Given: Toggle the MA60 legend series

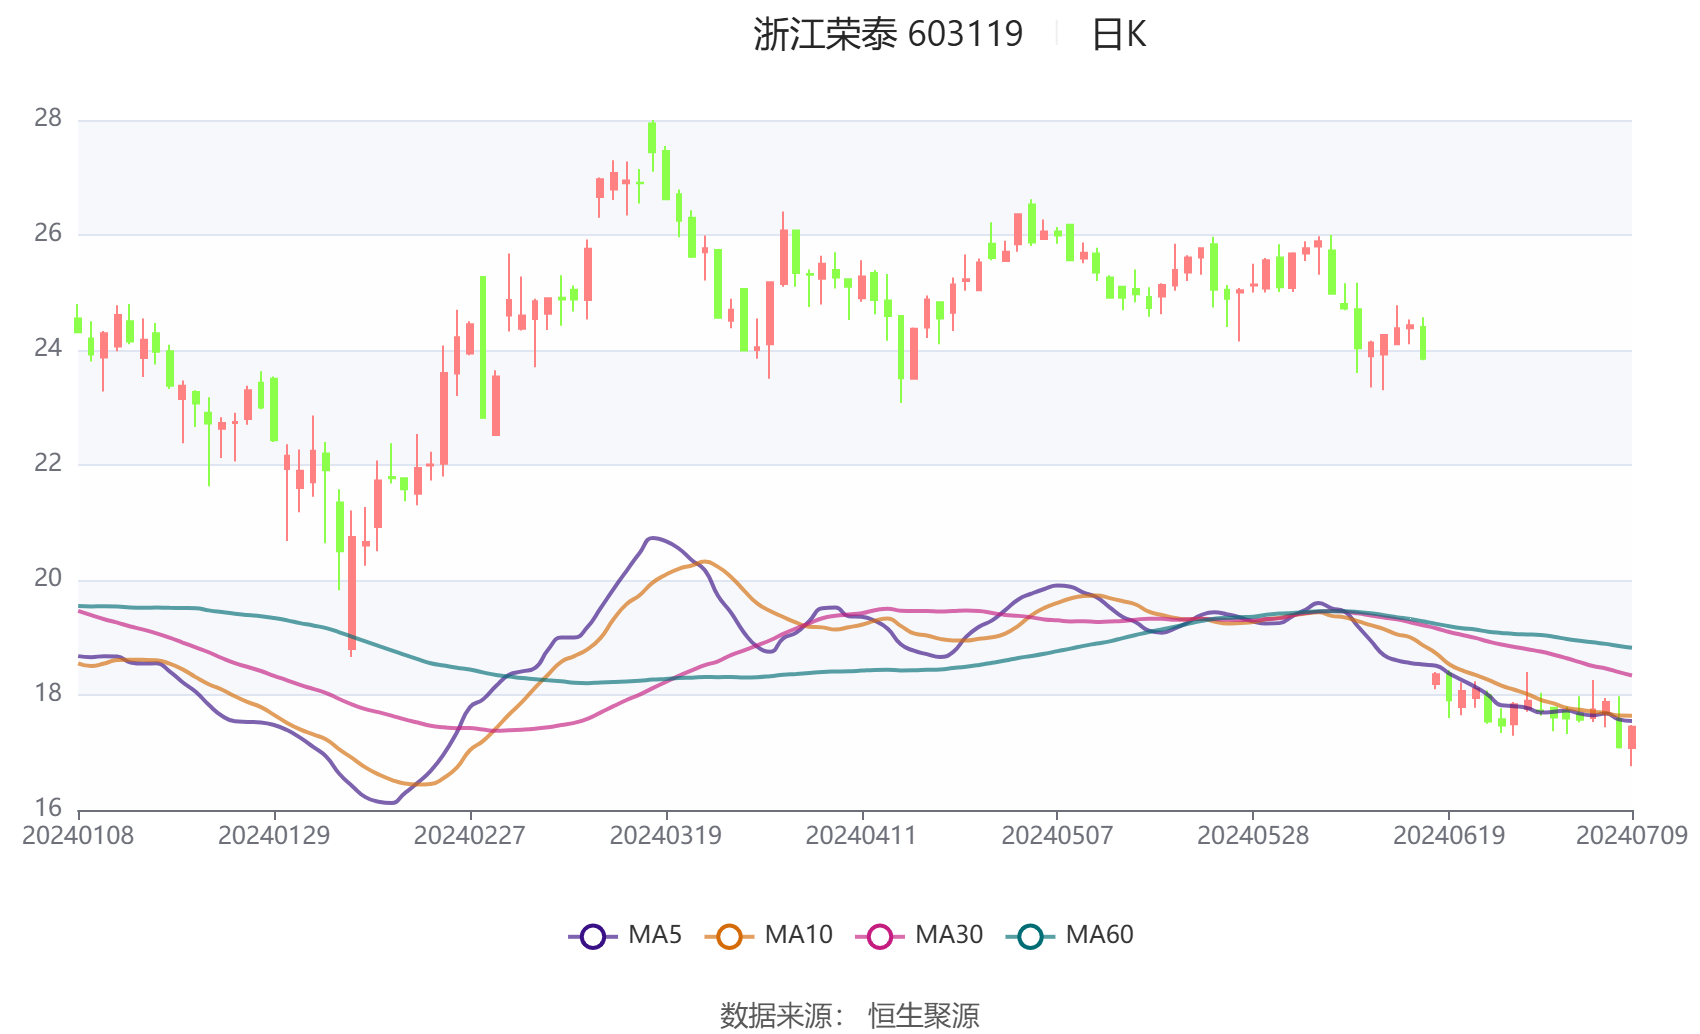Looking at the screenshot, I should pyautogui.click(x=1070, y=936).
